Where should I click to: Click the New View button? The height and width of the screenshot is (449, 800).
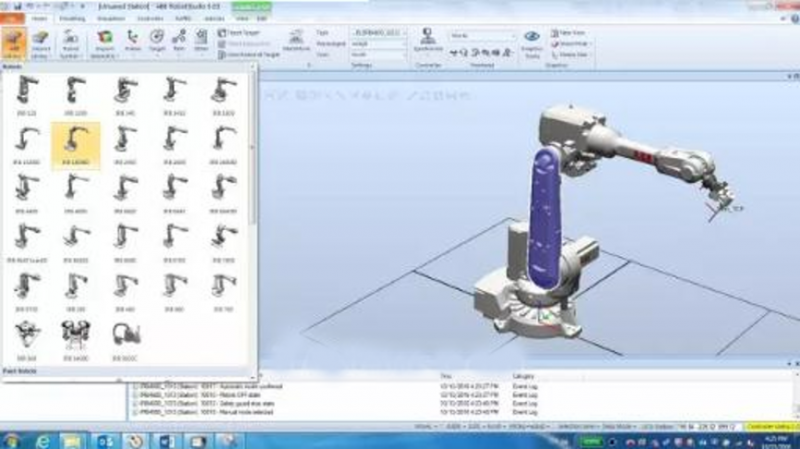[568, 33]
